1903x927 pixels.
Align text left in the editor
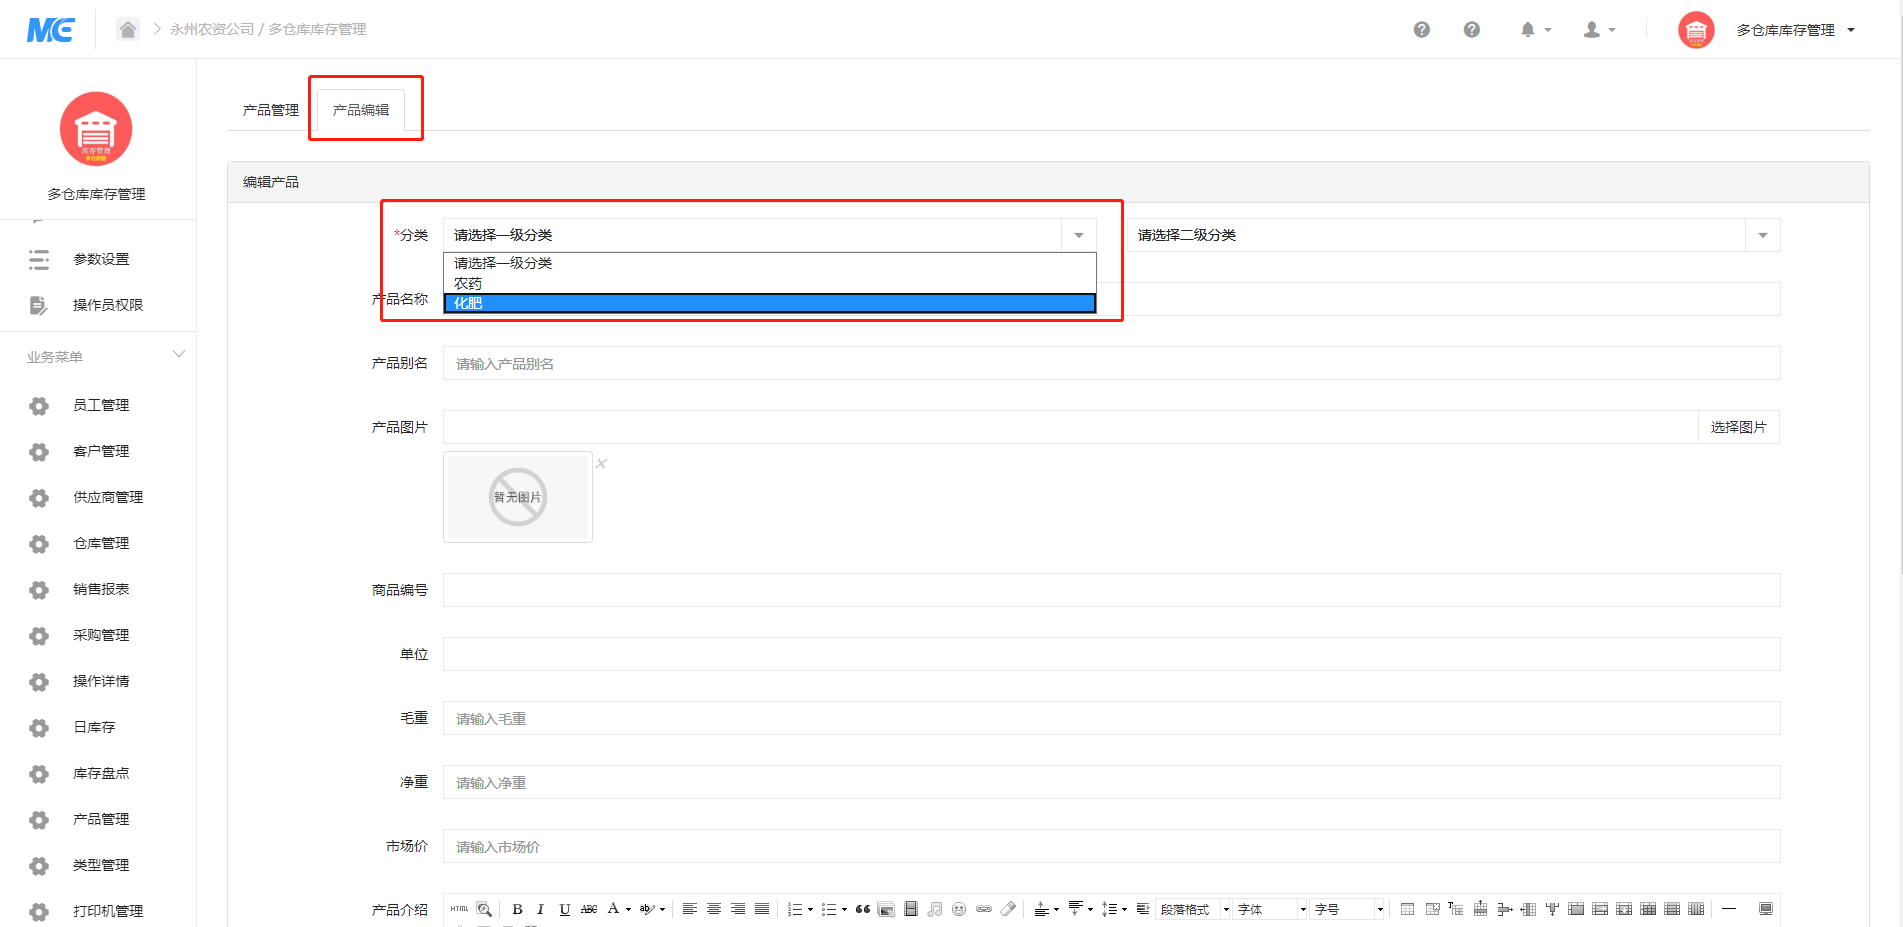coord(690,909)
